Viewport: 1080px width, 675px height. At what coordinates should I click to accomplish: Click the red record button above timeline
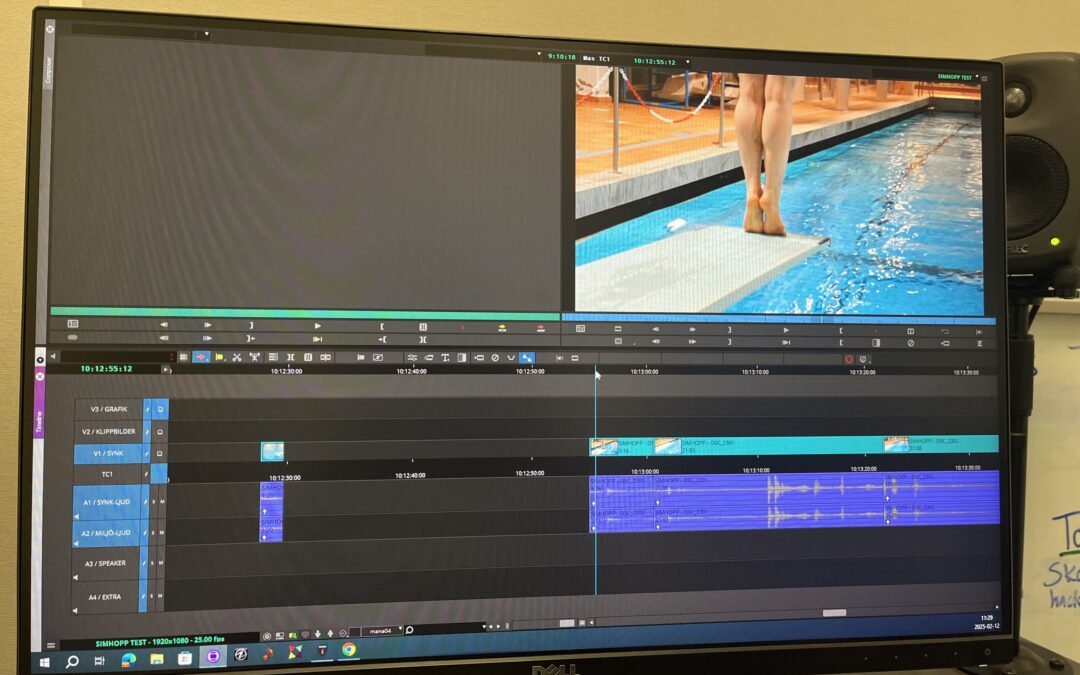click(849, 359)
